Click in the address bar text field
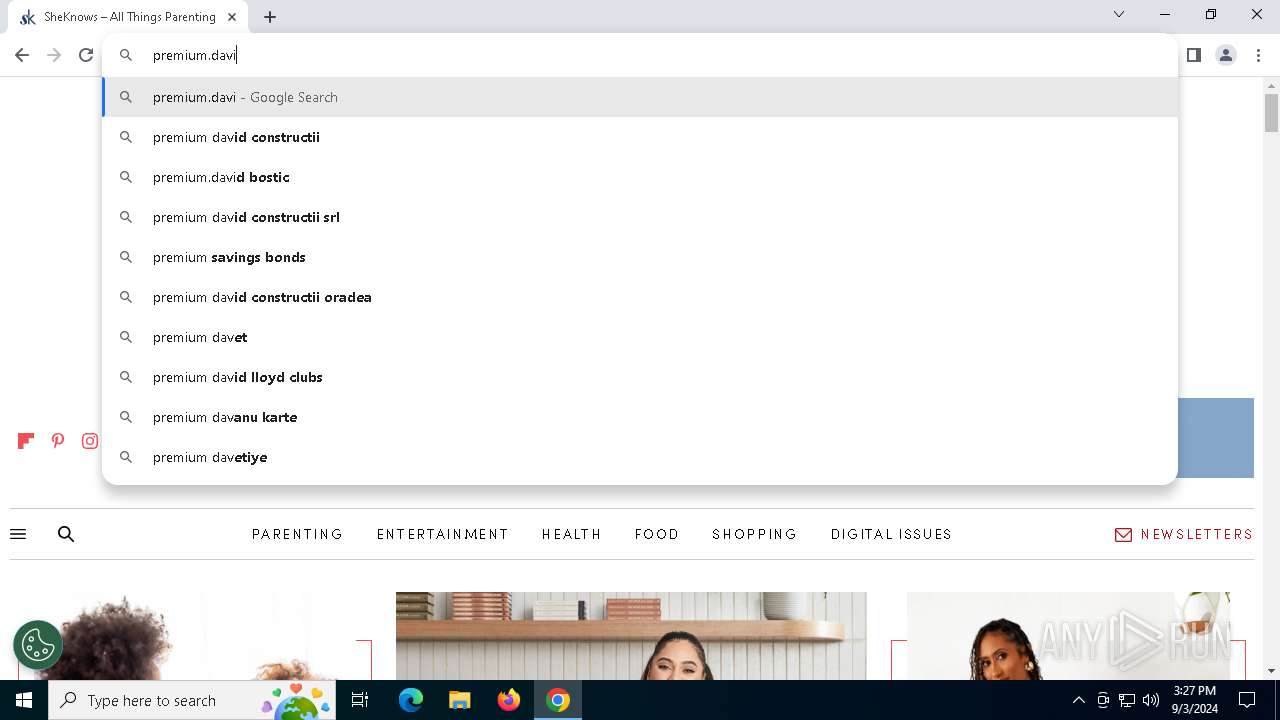This screenshot has height=720, width=1280. pos(640,55)
